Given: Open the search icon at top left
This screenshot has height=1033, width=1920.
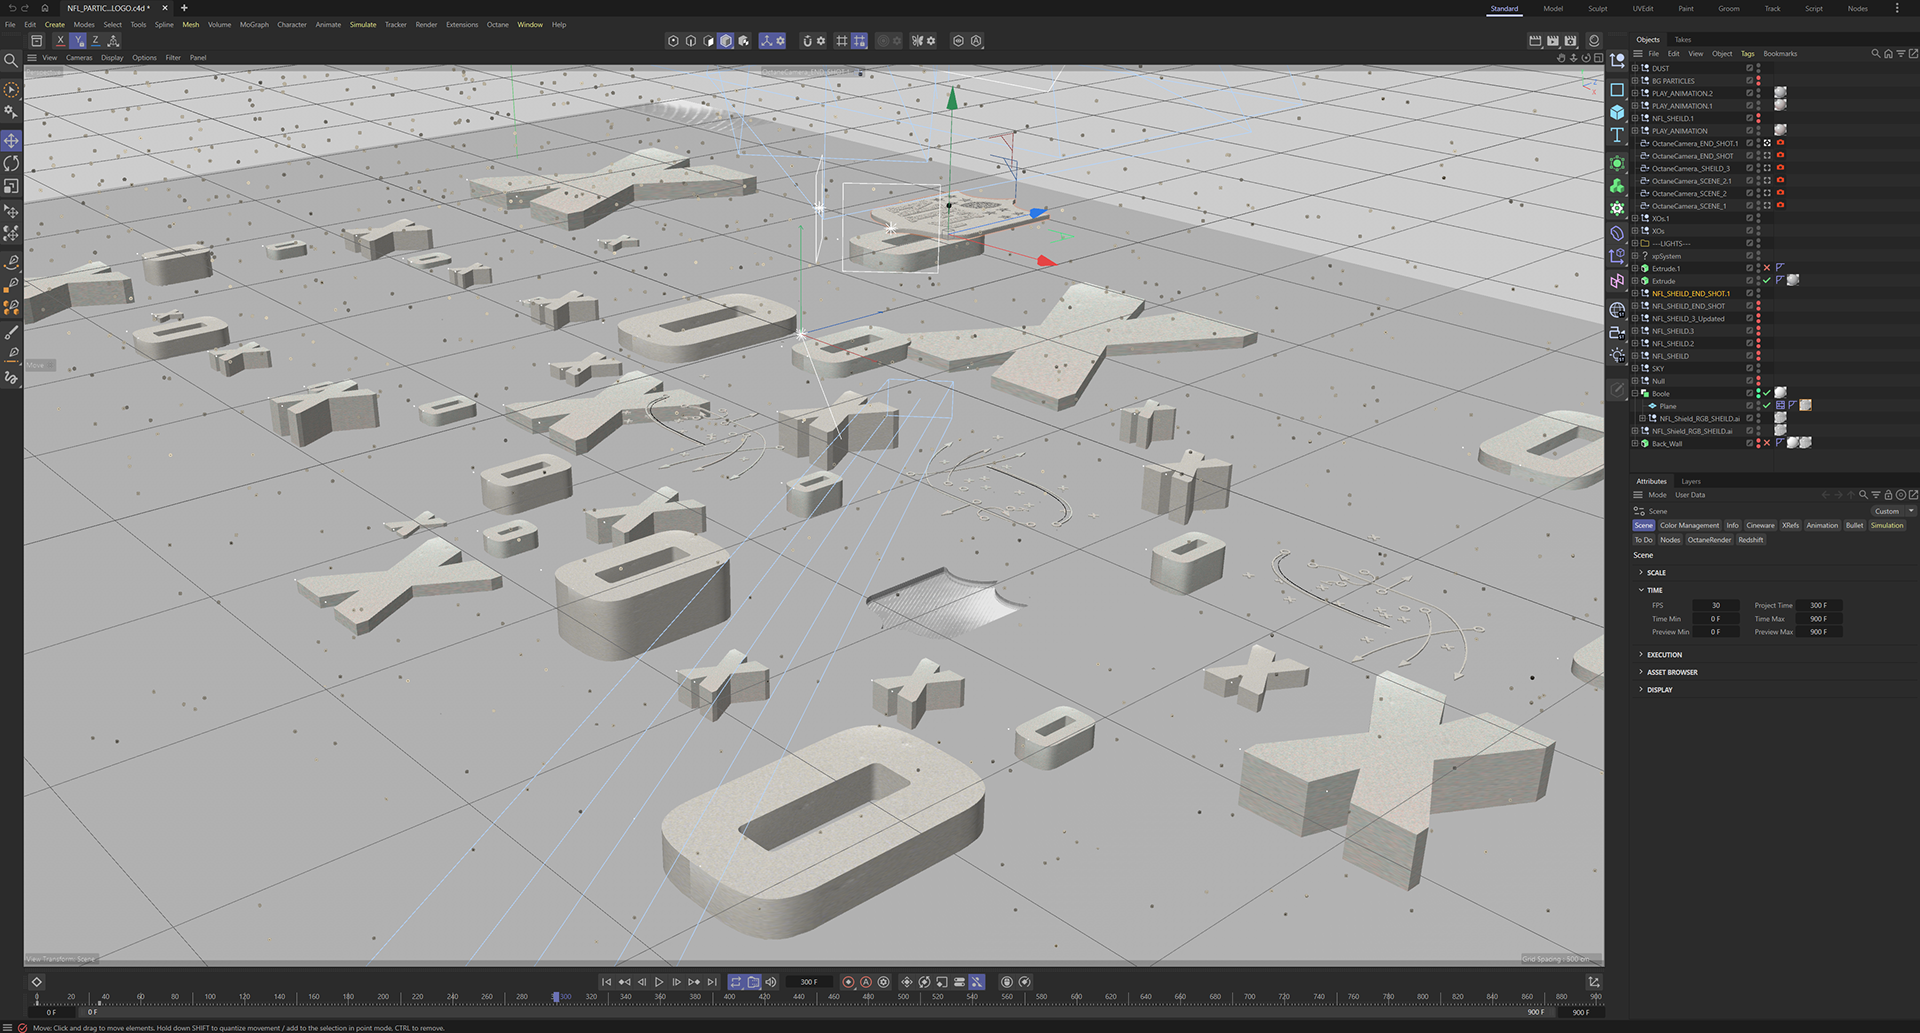Looking at the screenshot, I should point(11,61).
